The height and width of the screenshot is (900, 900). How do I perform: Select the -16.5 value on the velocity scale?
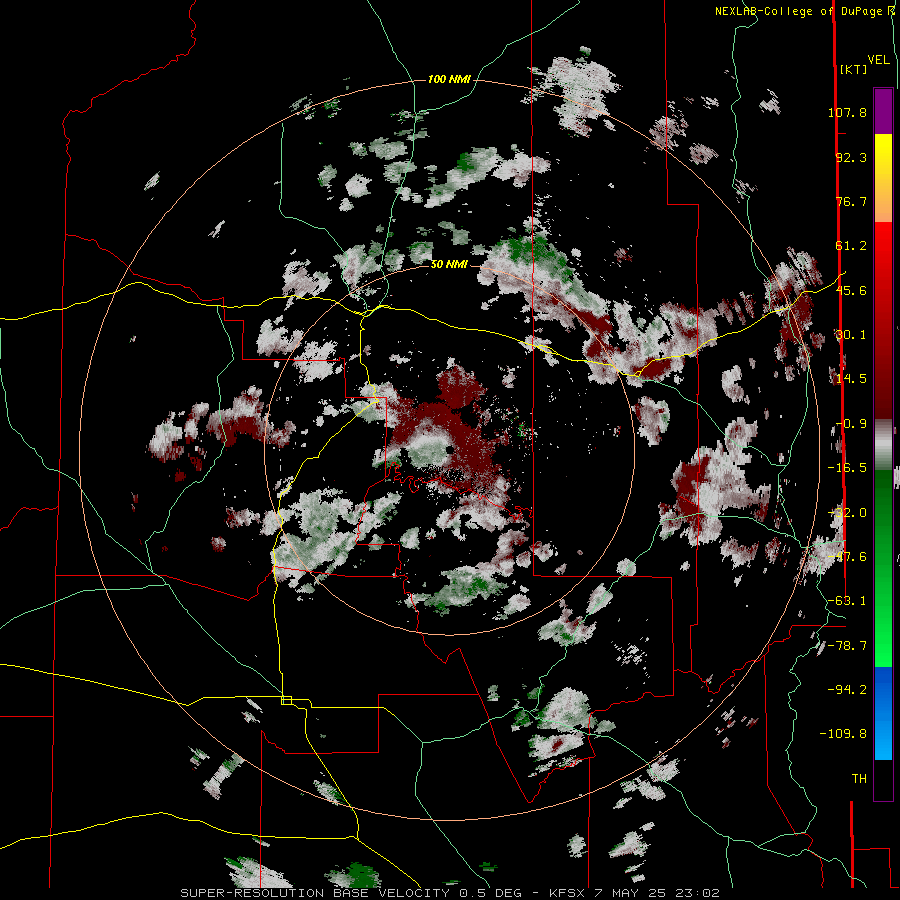(x=847, y=468)
